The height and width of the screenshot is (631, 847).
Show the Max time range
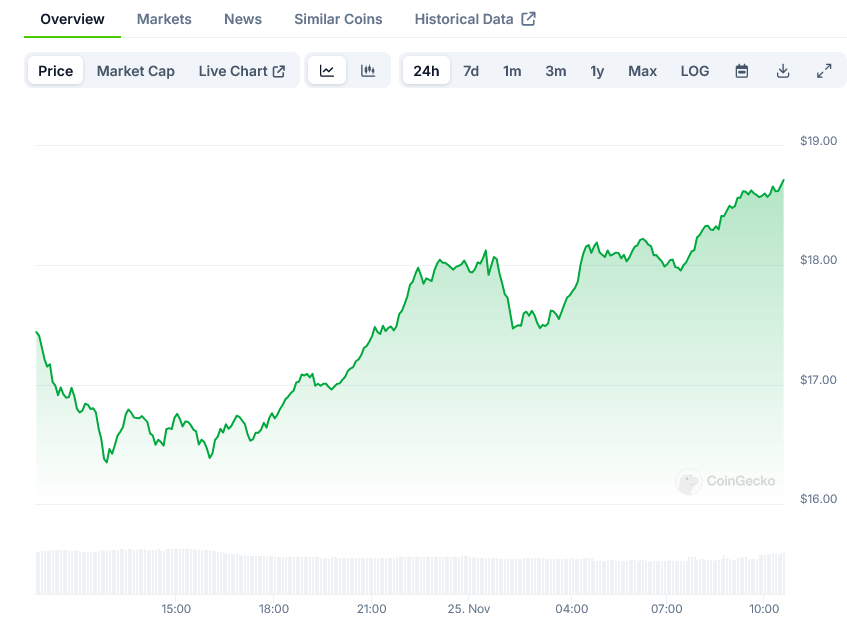tap(643, 71)
